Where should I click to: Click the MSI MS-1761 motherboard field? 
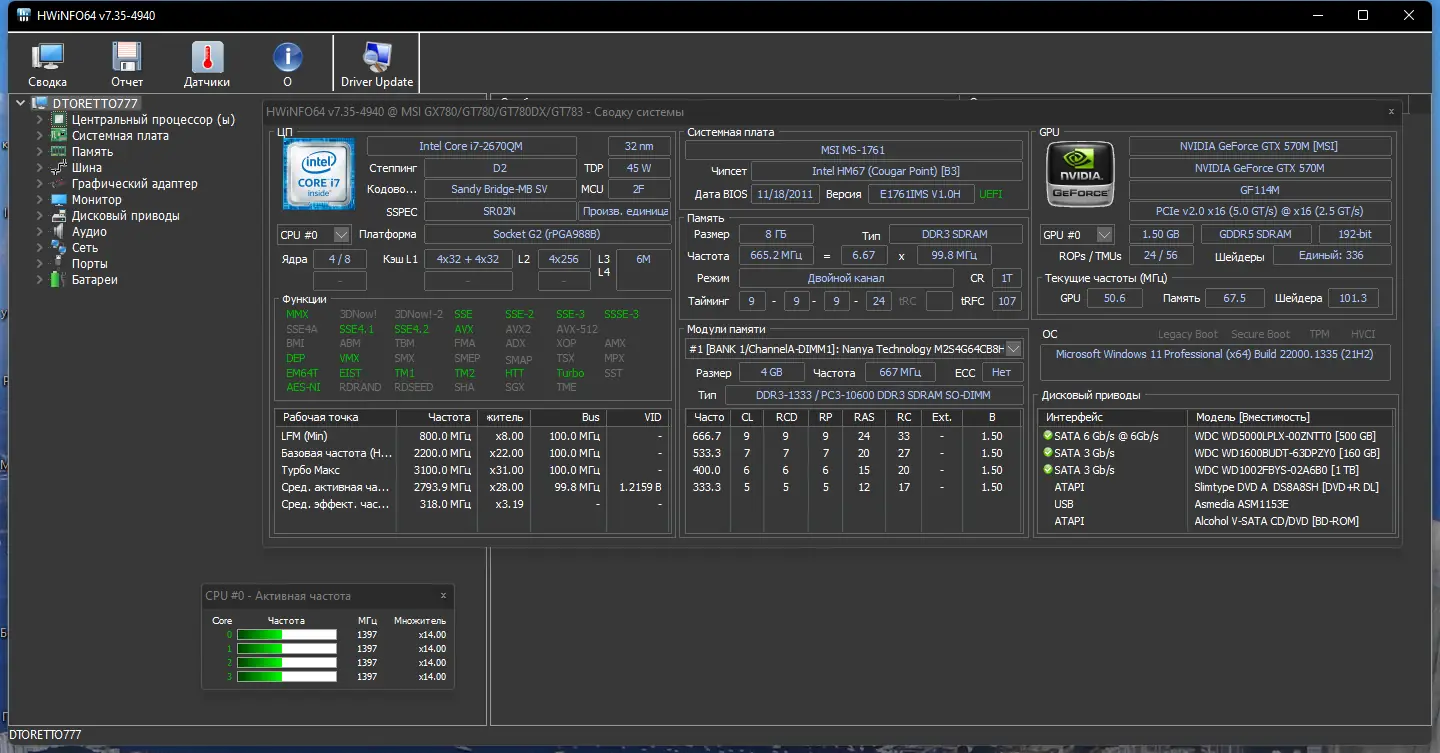point(854,150)
